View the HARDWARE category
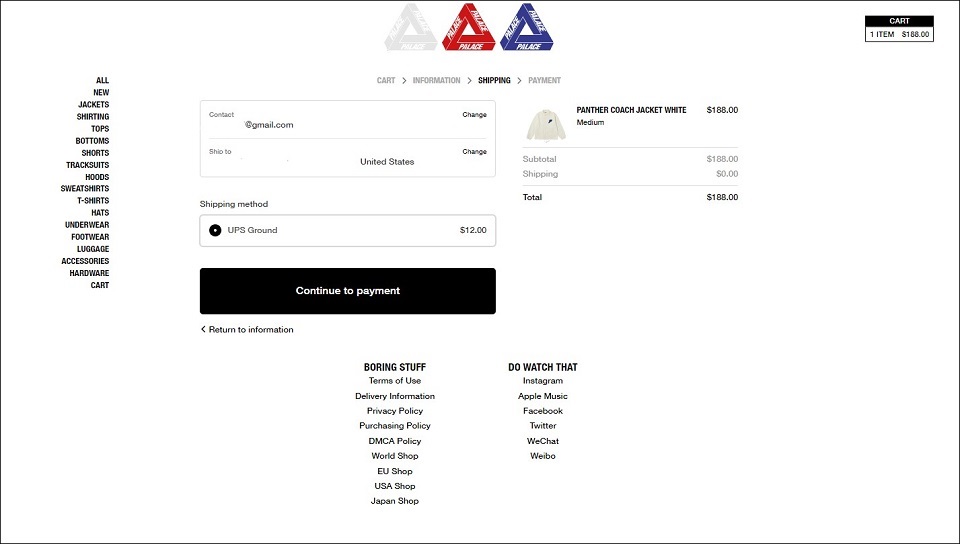Screen dimensions: 960x544 click(89, 273)
